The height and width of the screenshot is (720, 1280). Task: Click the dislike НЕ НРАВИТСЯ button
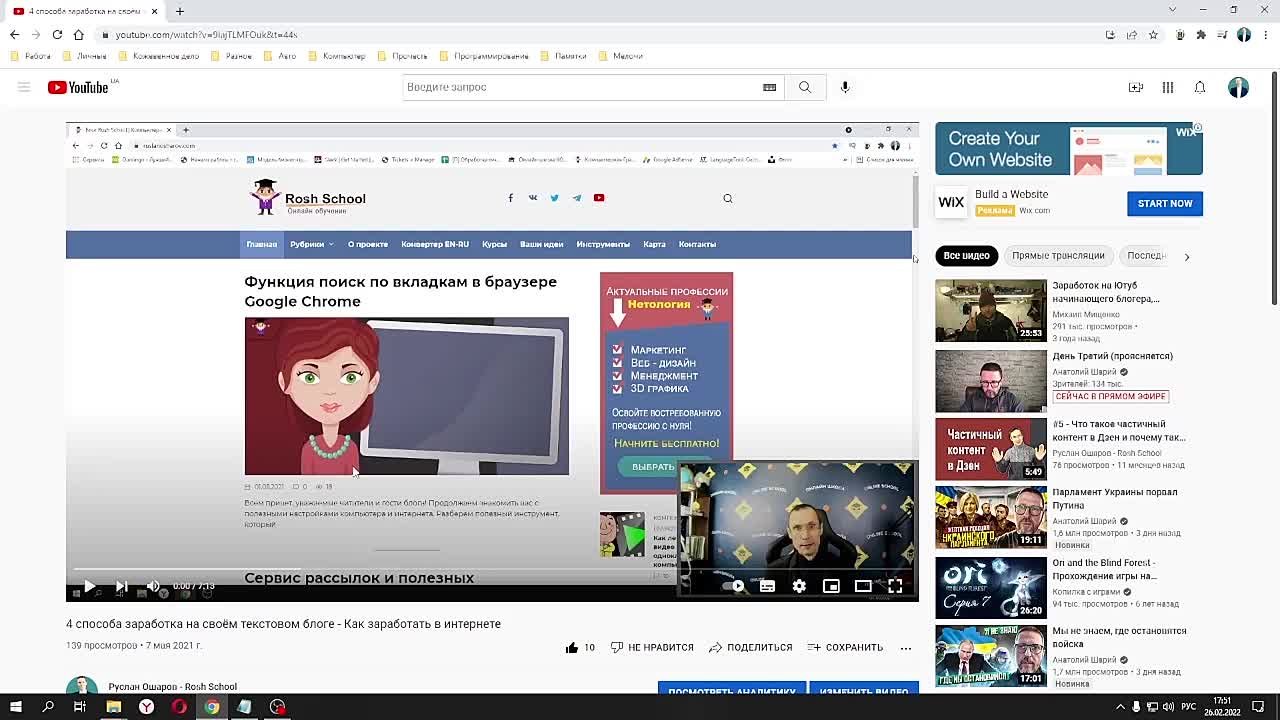pyautogui.click(x=652, y=647)
